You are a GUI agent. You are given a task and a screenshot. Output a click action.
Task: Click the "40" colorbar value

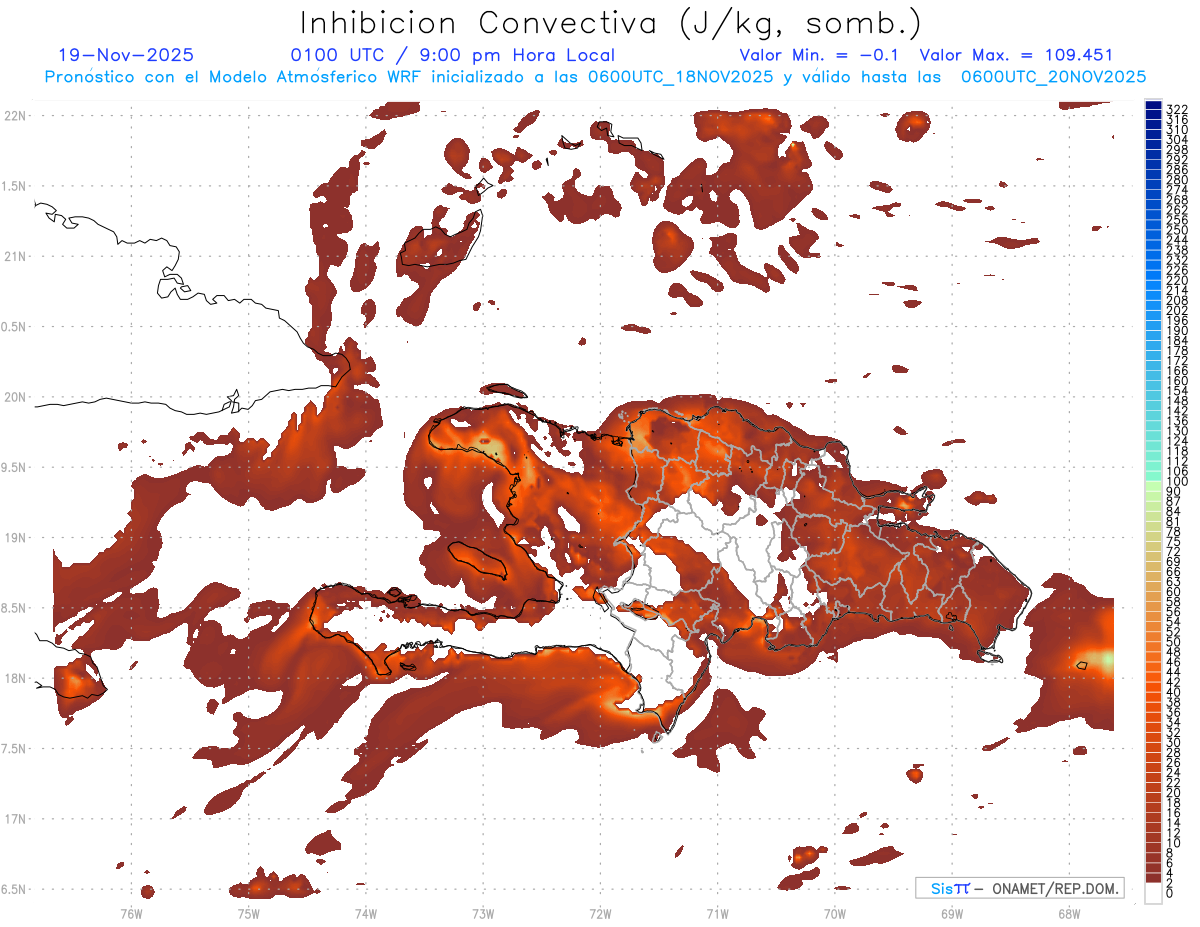(1174, 692)
